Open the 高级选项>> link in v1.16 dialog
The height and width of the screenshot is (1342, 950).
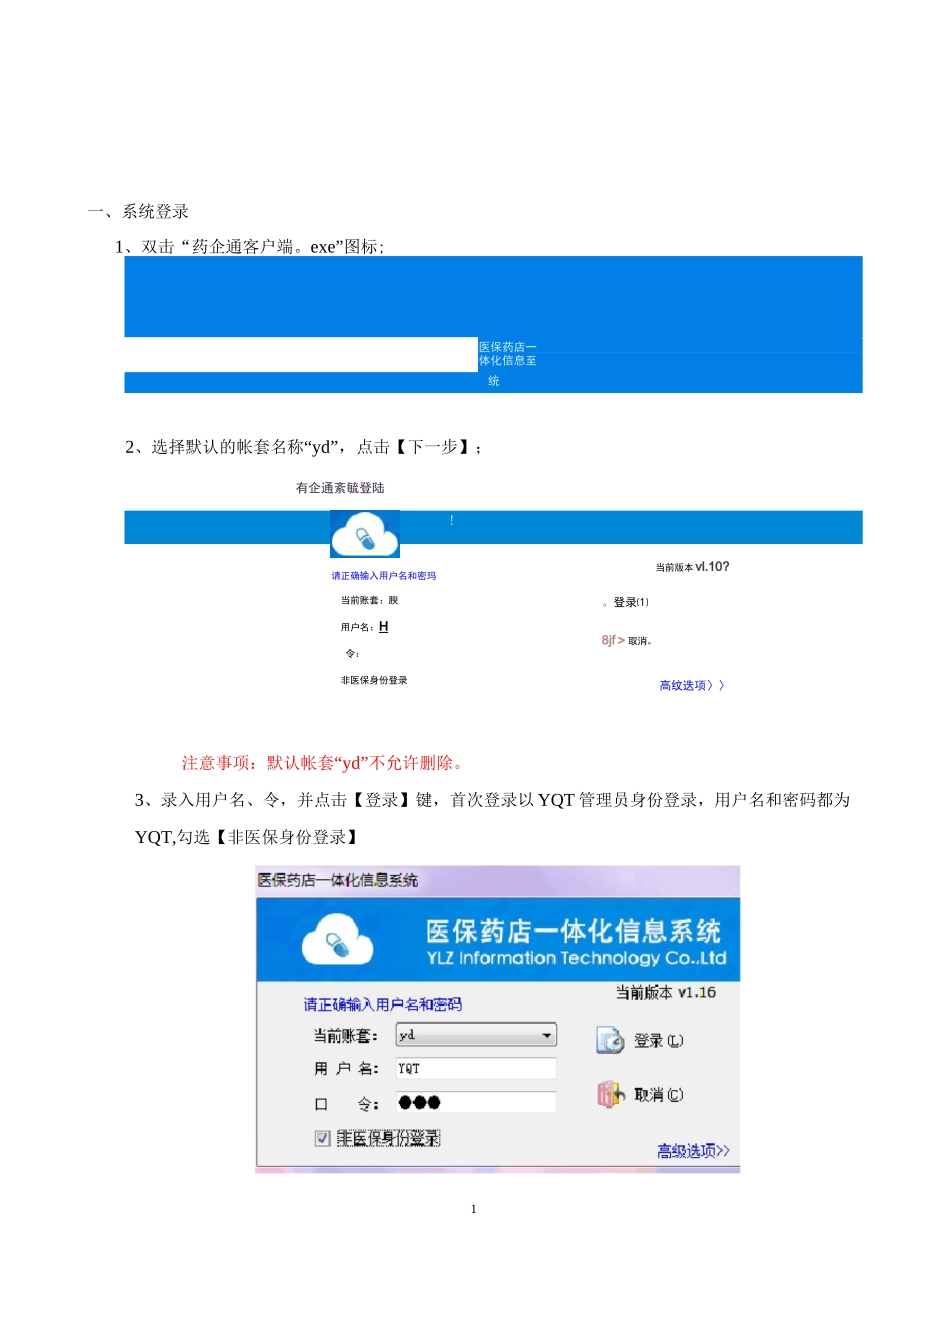(x=693, y=1151)
